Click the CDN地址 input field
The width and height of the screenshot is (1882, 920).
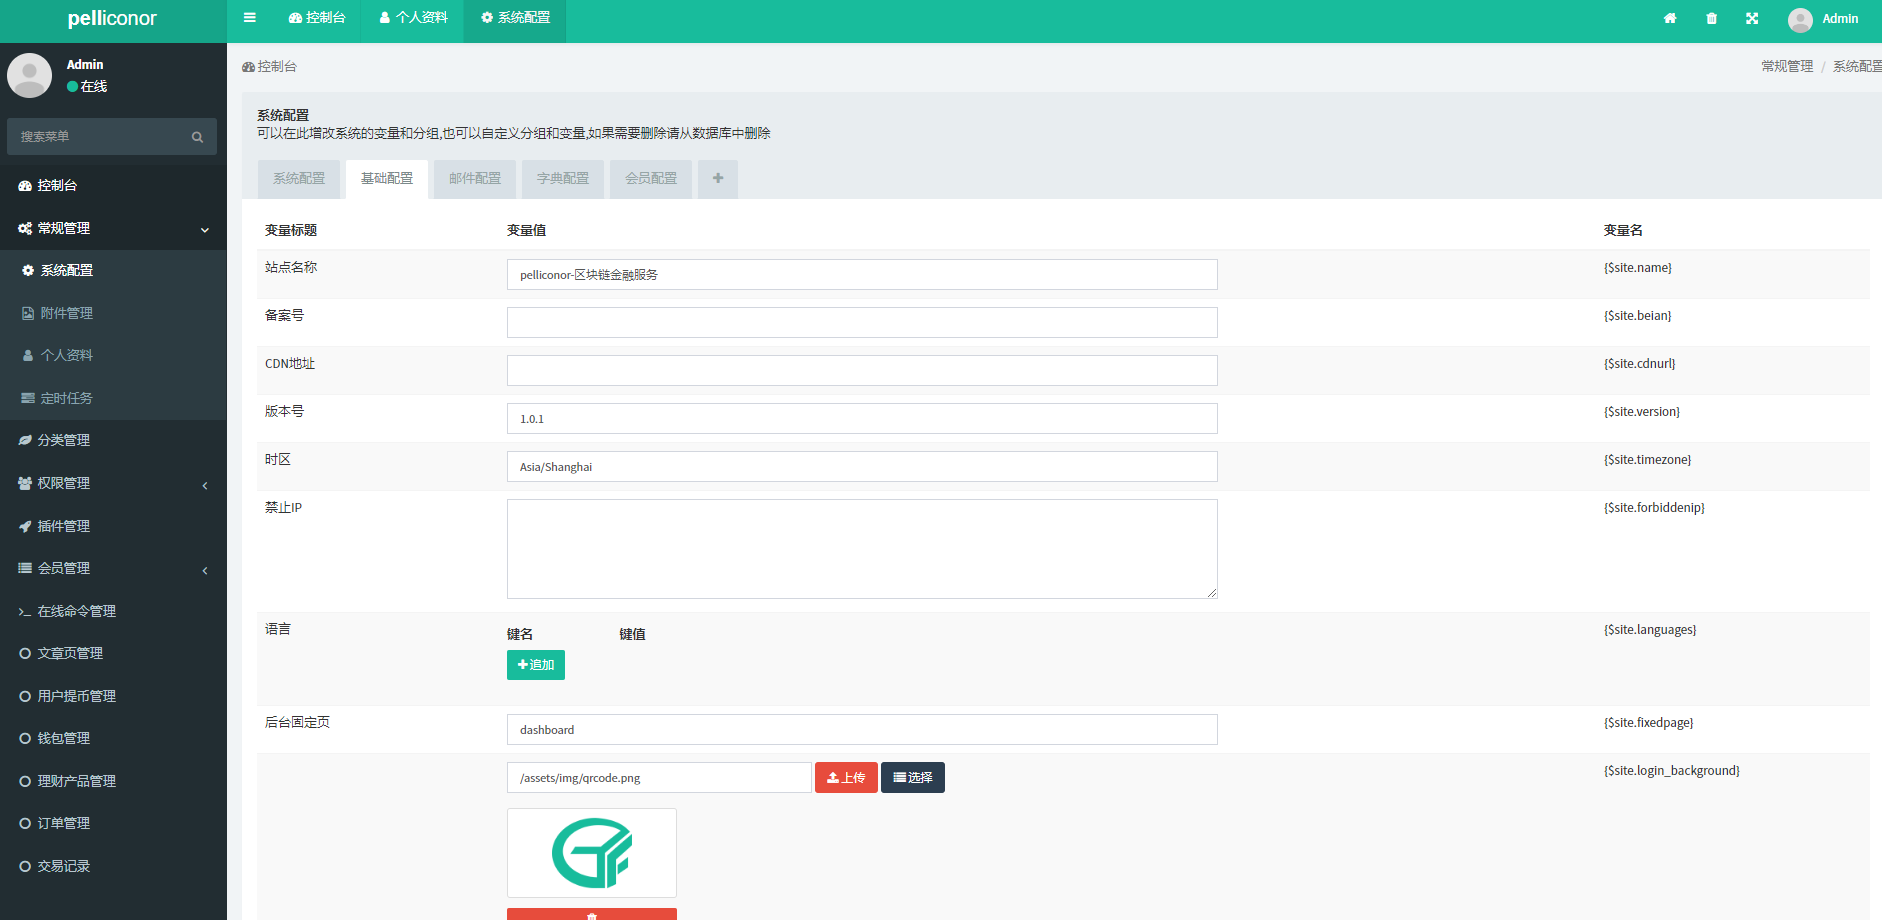pos(862,371)
